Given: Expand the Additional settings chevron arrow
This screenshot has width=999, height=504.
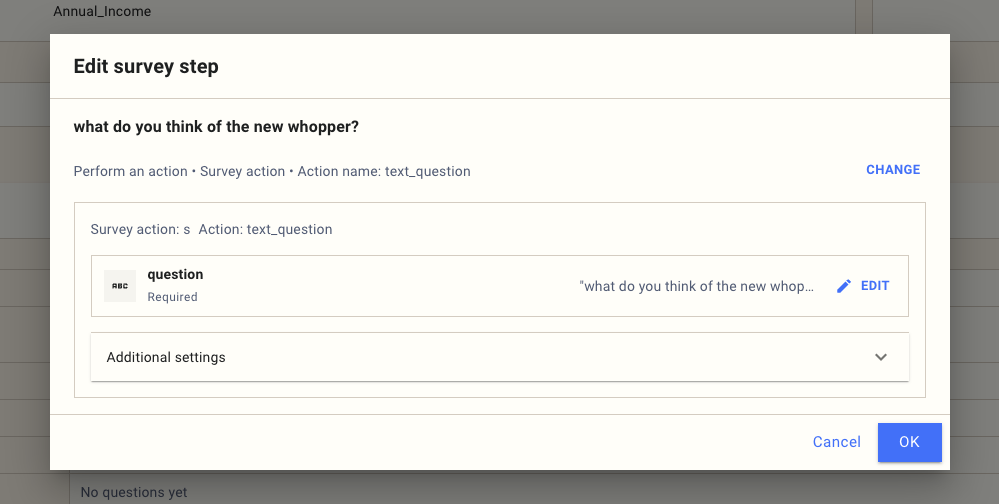Looking at the screenshot, I should click(x=880, y=357).
